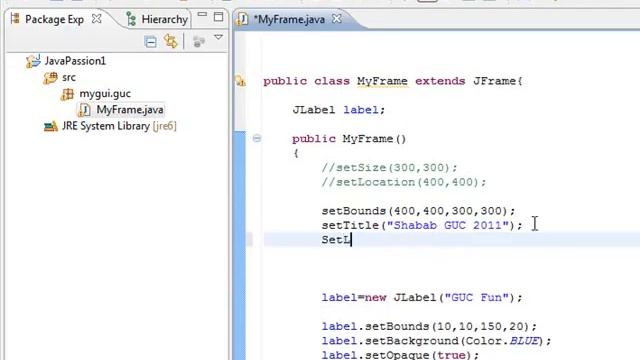Click the 'public MyFrame()' constructor signature
640x360 pixels.
coord(349,139)
